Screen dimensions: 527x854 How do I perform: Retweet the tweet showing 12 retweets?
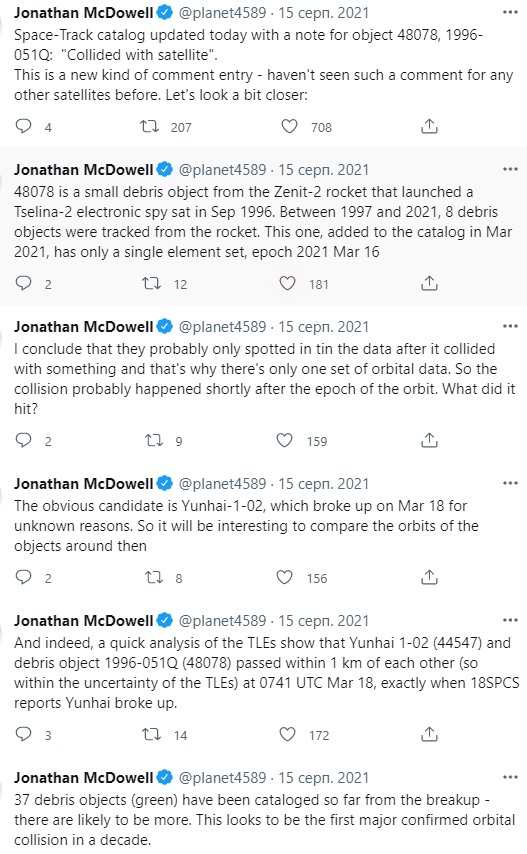tap(151, 283)
